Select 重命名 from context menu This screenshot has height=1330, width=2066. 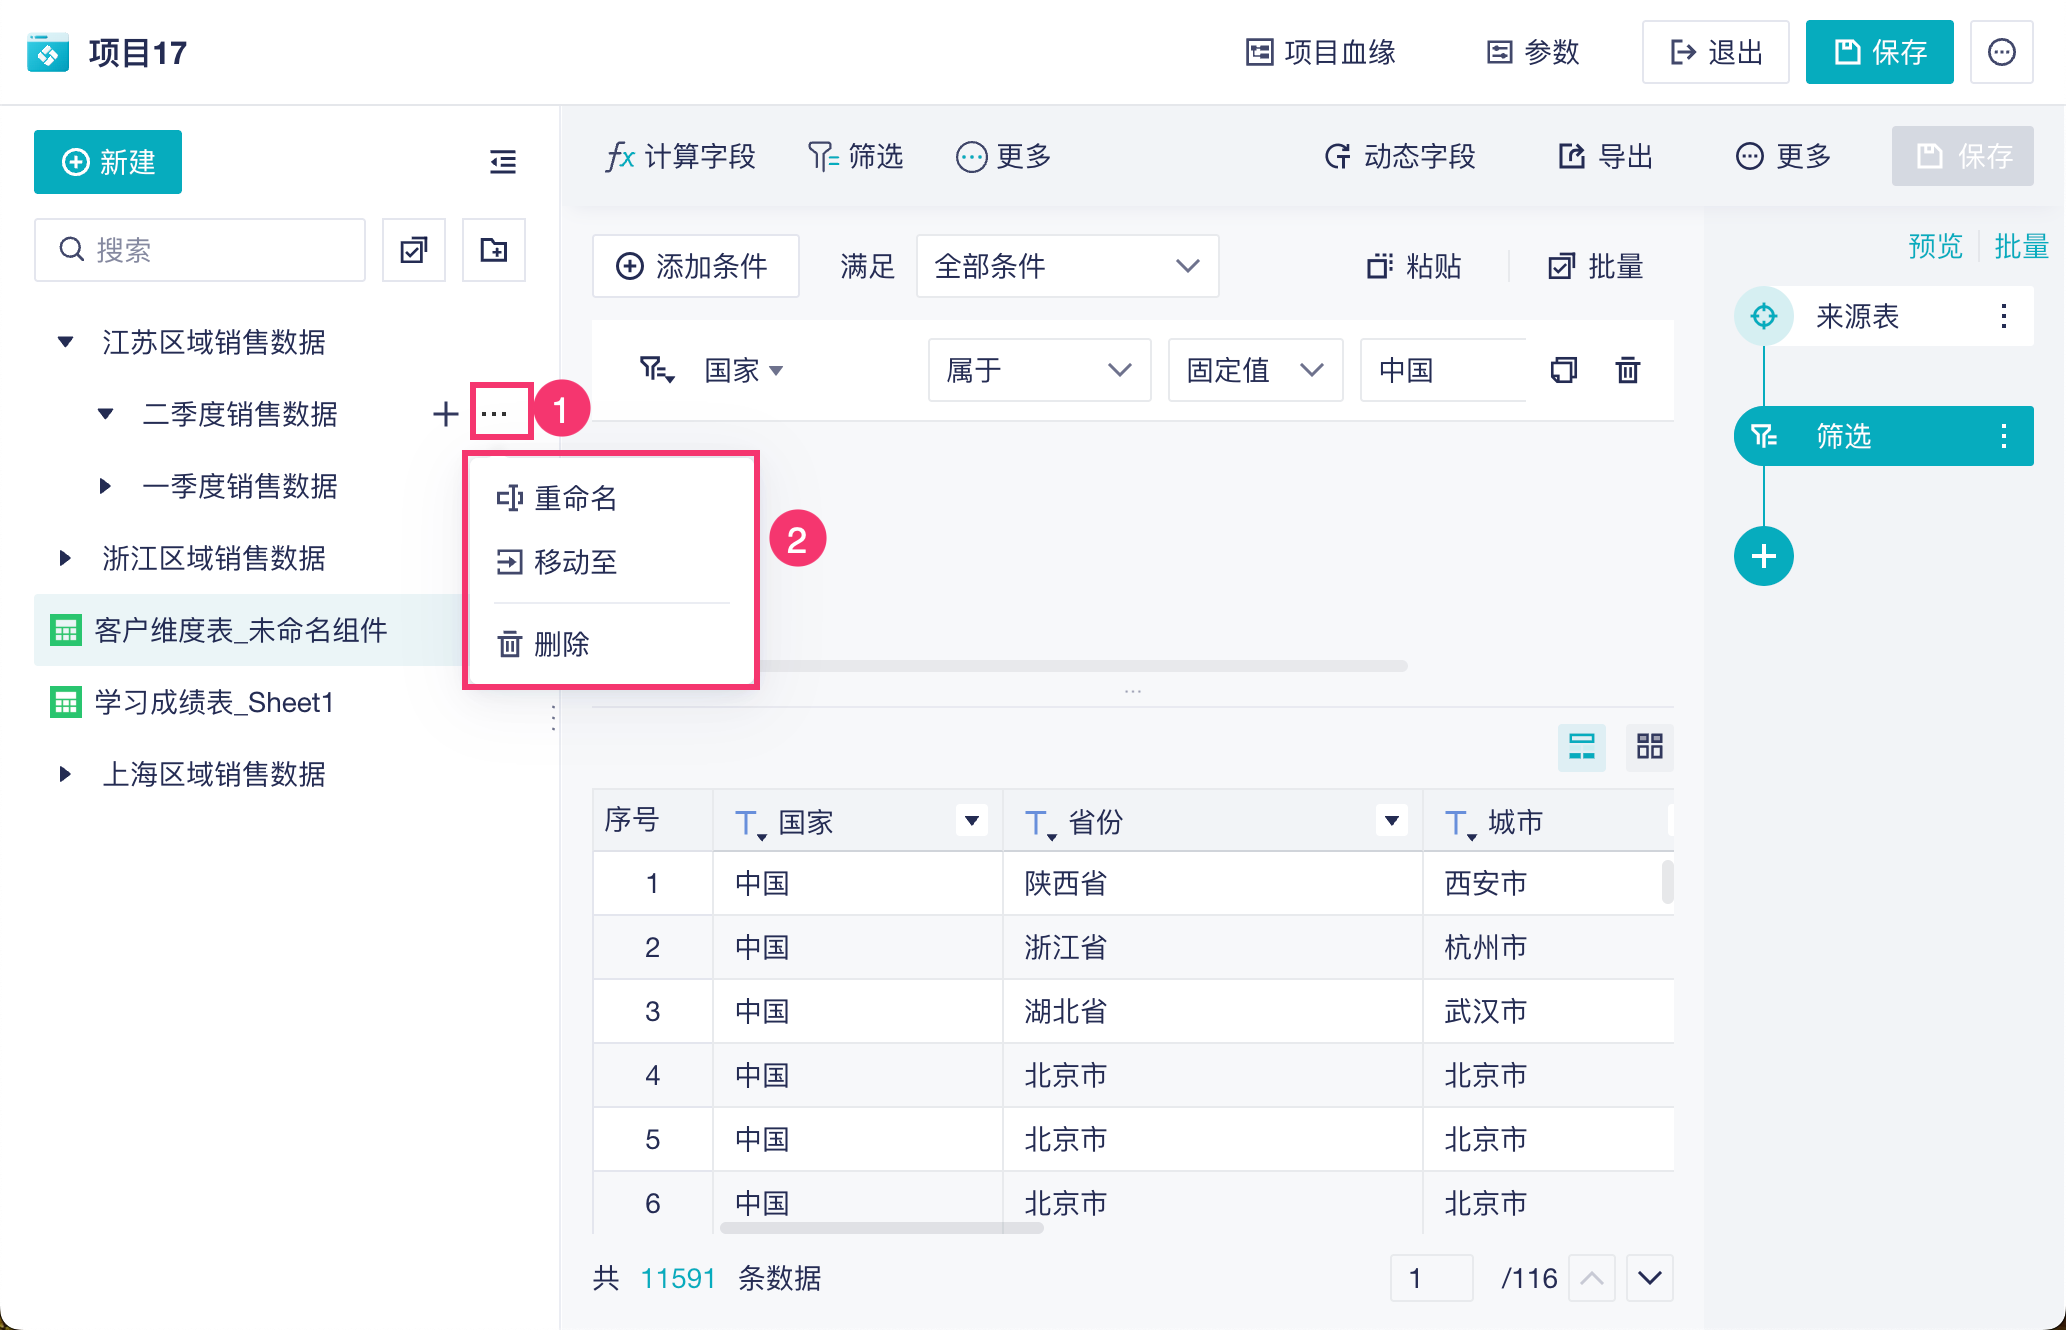(x=576, y=498)
